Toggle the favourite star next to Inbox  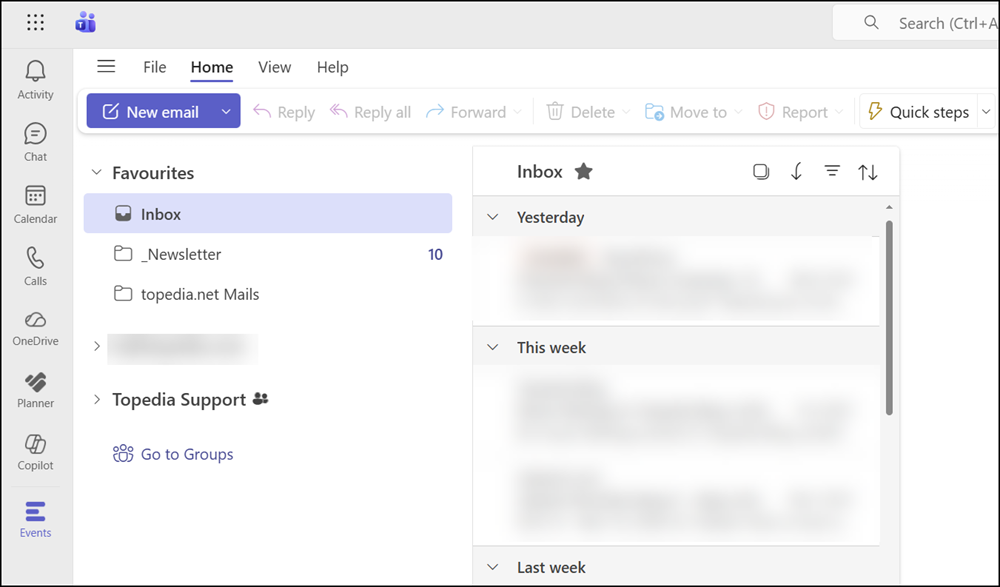click(583, 171)
